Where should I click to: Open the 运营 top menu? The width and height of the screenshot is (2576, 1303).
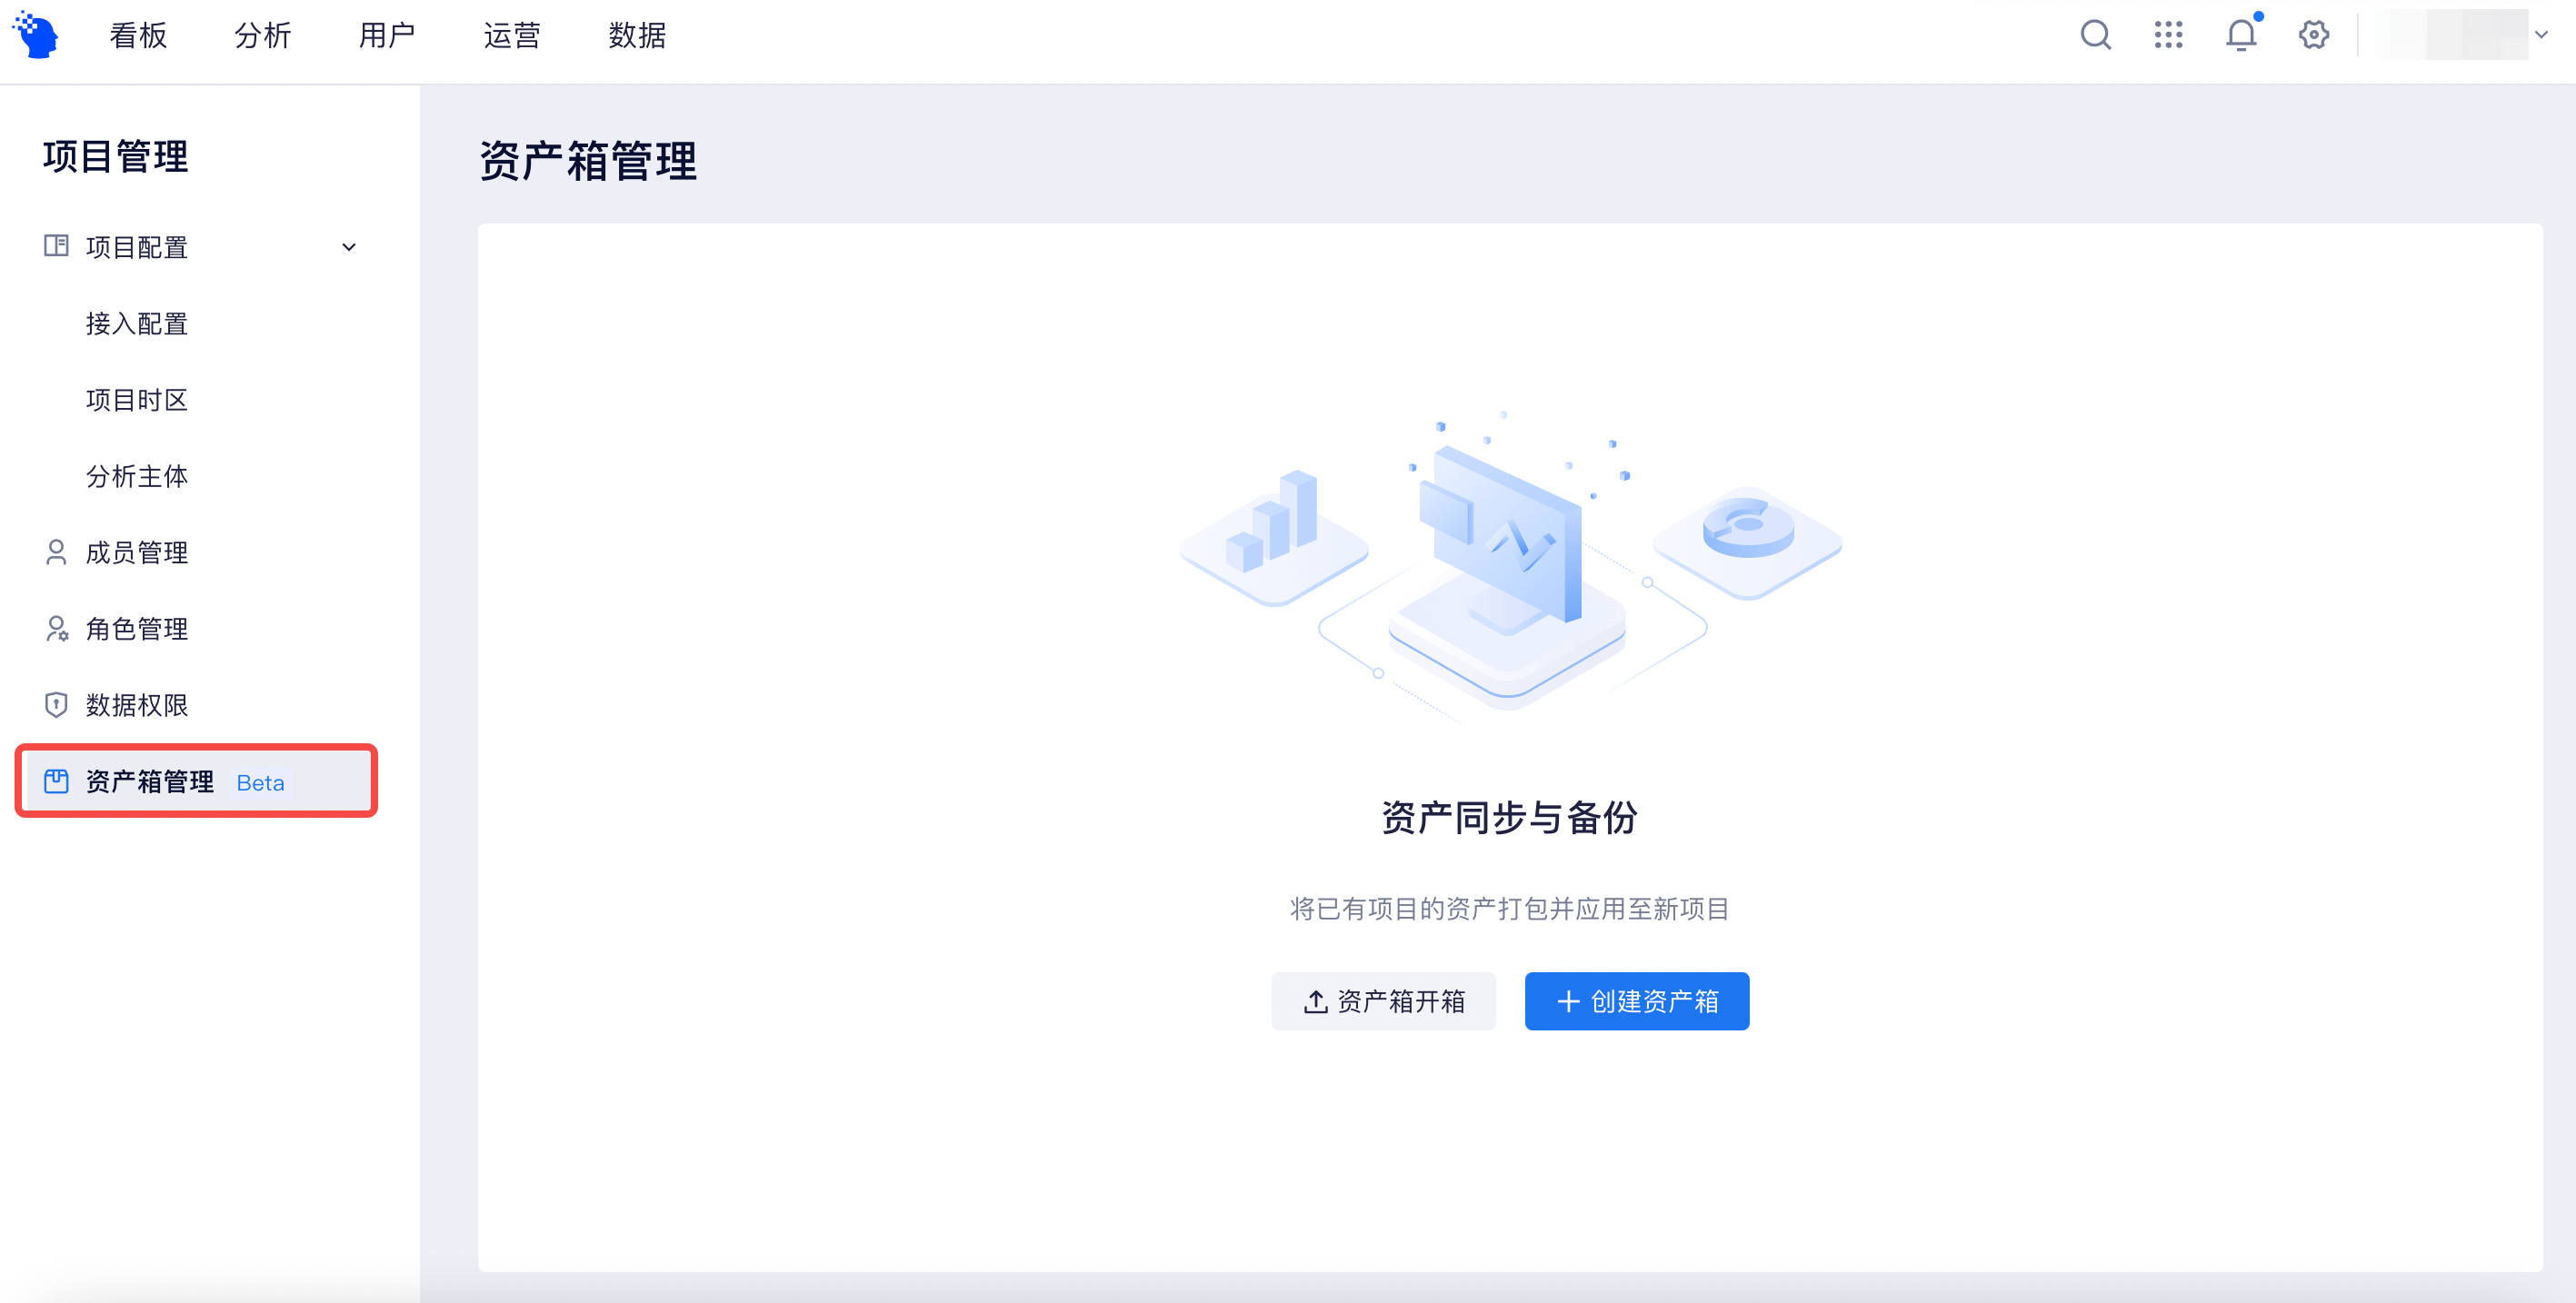[x=512, y=36]
